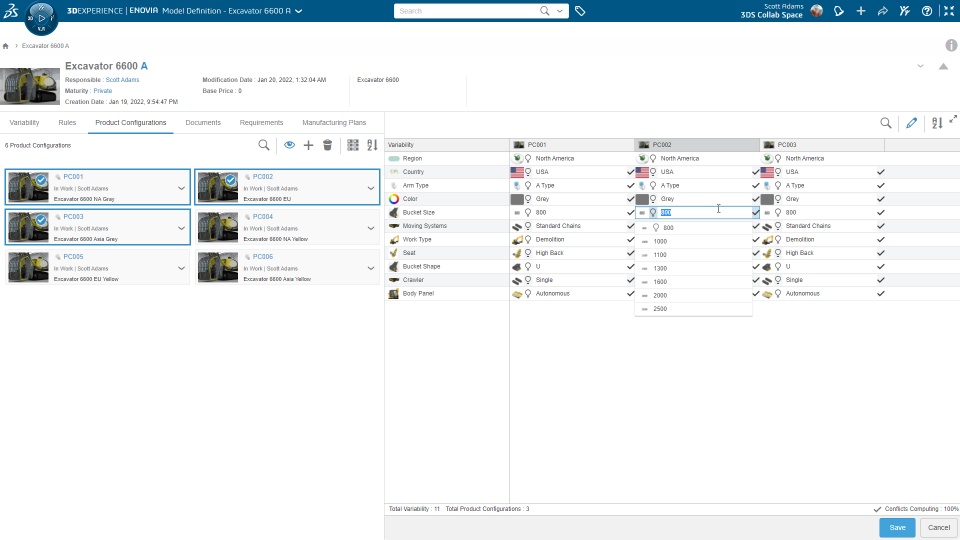960x540 pixels.
Task: Expand the PC002 card chevron
Action: pos(370,188)
